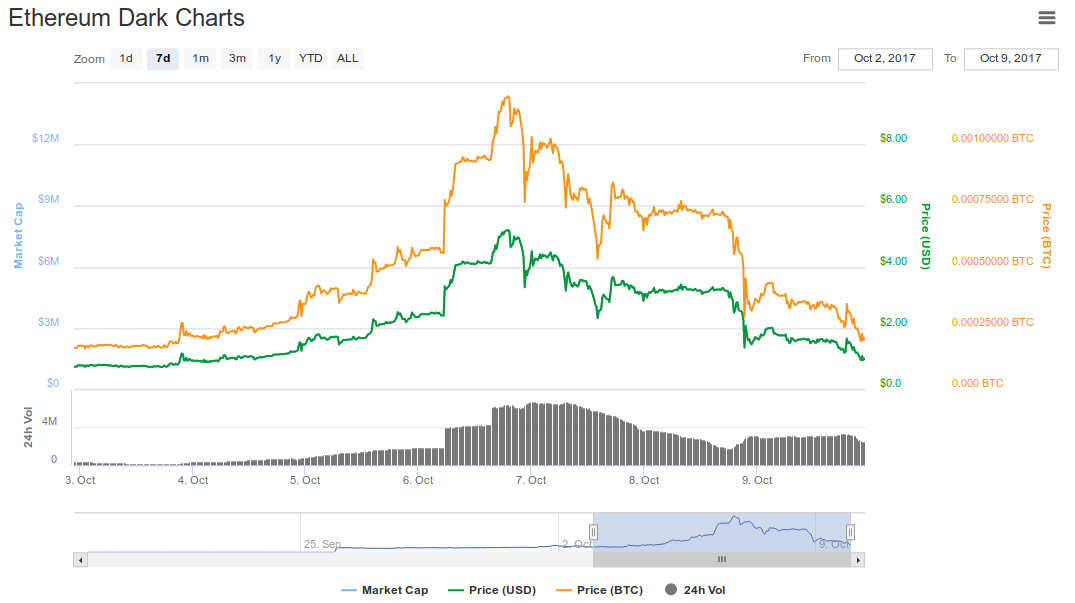Grab the right navigator range handle

pos(850,532)
